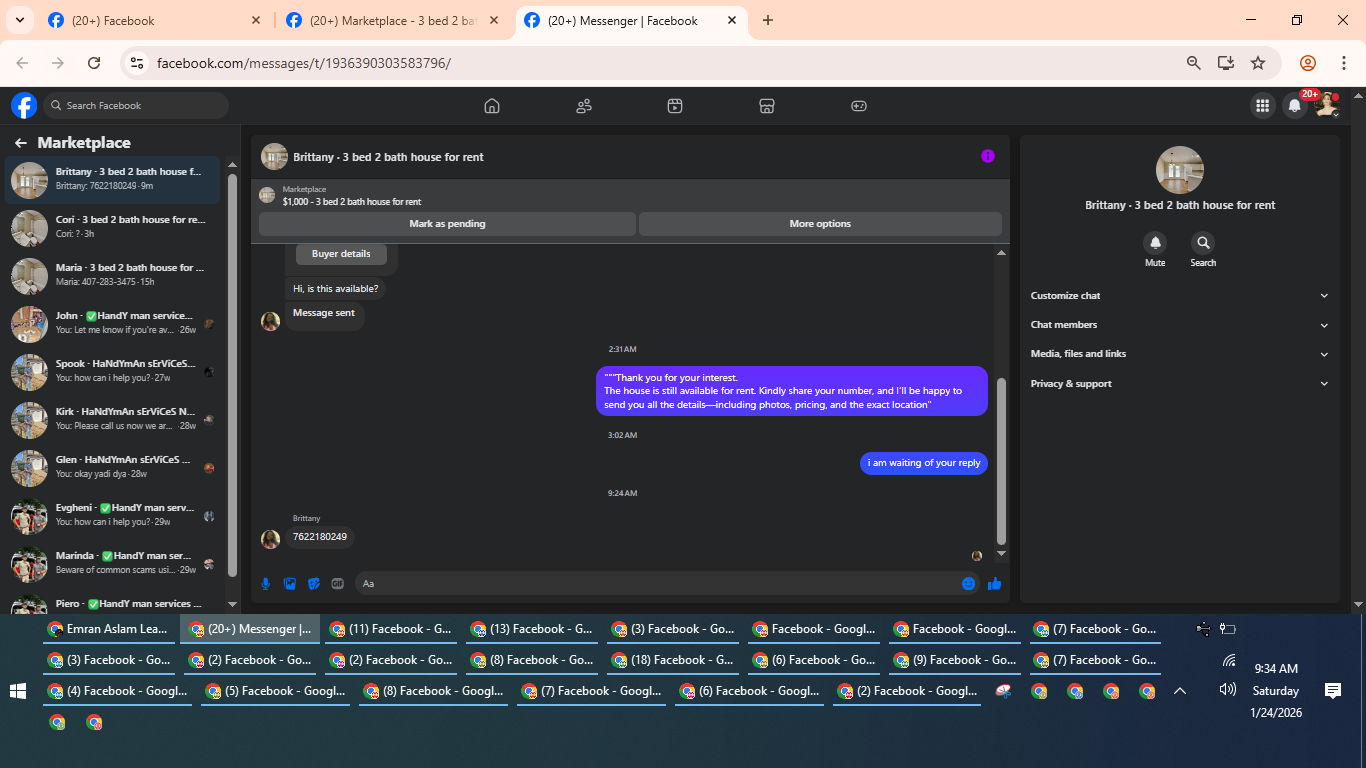Open Windows Start menu

17,690
